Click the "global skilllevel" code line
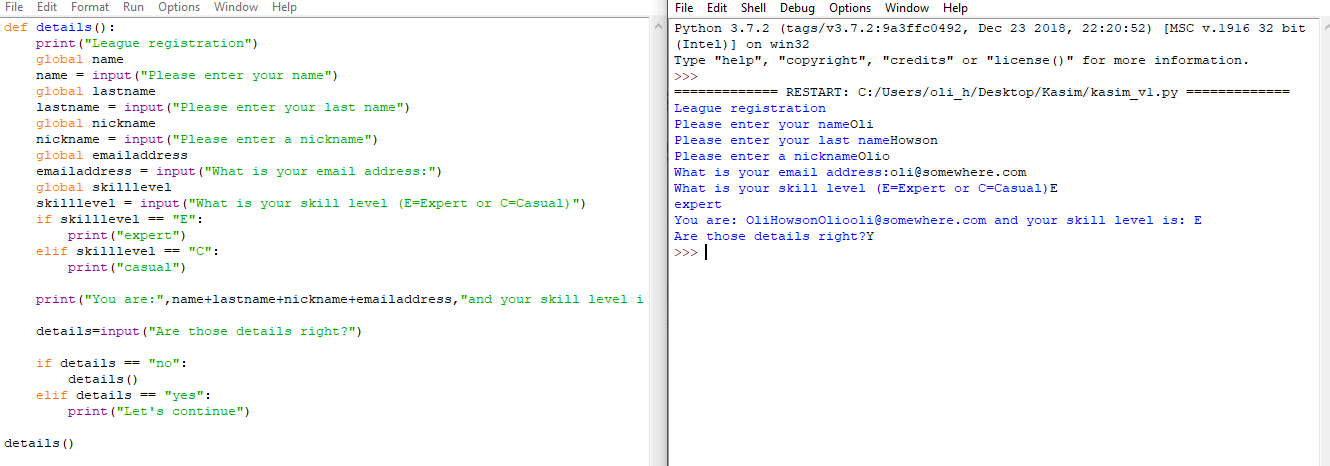Viewport: 1330px width, 466px height. click(104, 188)
